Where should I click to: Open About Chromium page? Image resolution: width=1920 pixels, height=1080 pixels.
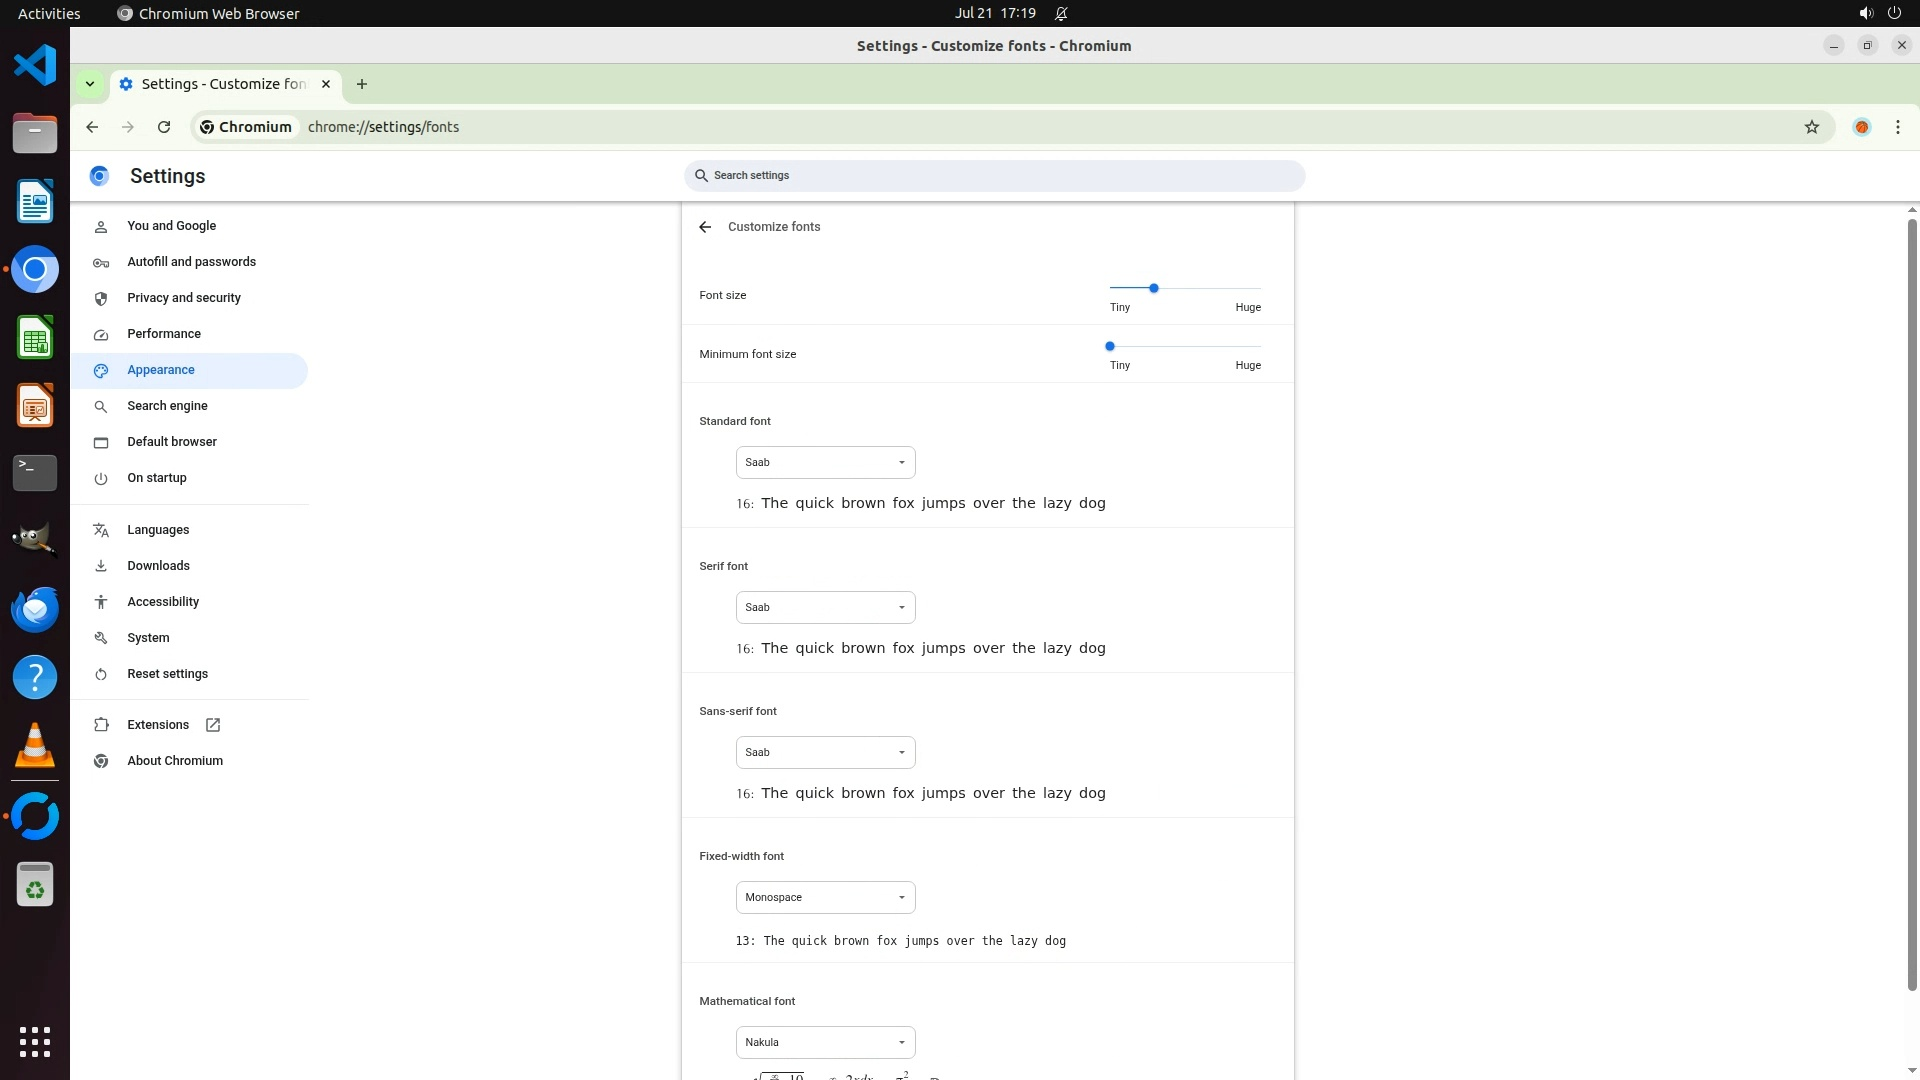(175, 761)
